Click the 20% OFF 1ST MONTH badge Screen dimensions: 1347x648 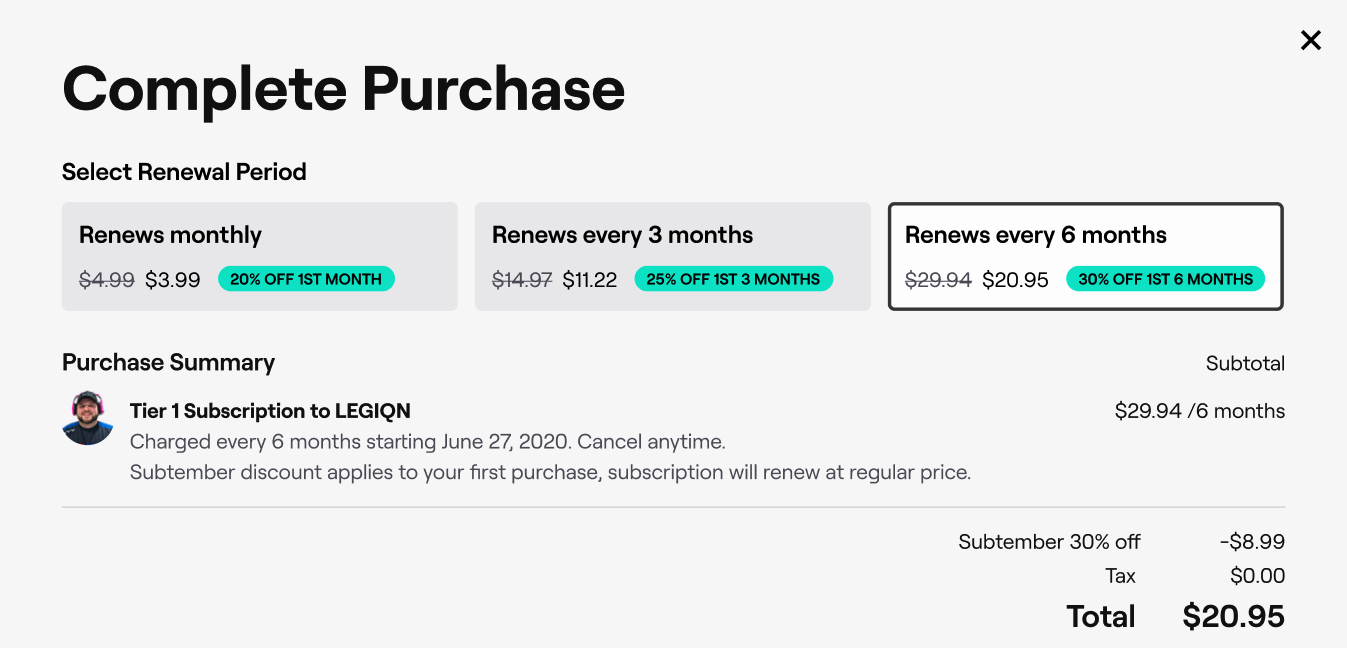pyautogui.click(x=306, y=278)
